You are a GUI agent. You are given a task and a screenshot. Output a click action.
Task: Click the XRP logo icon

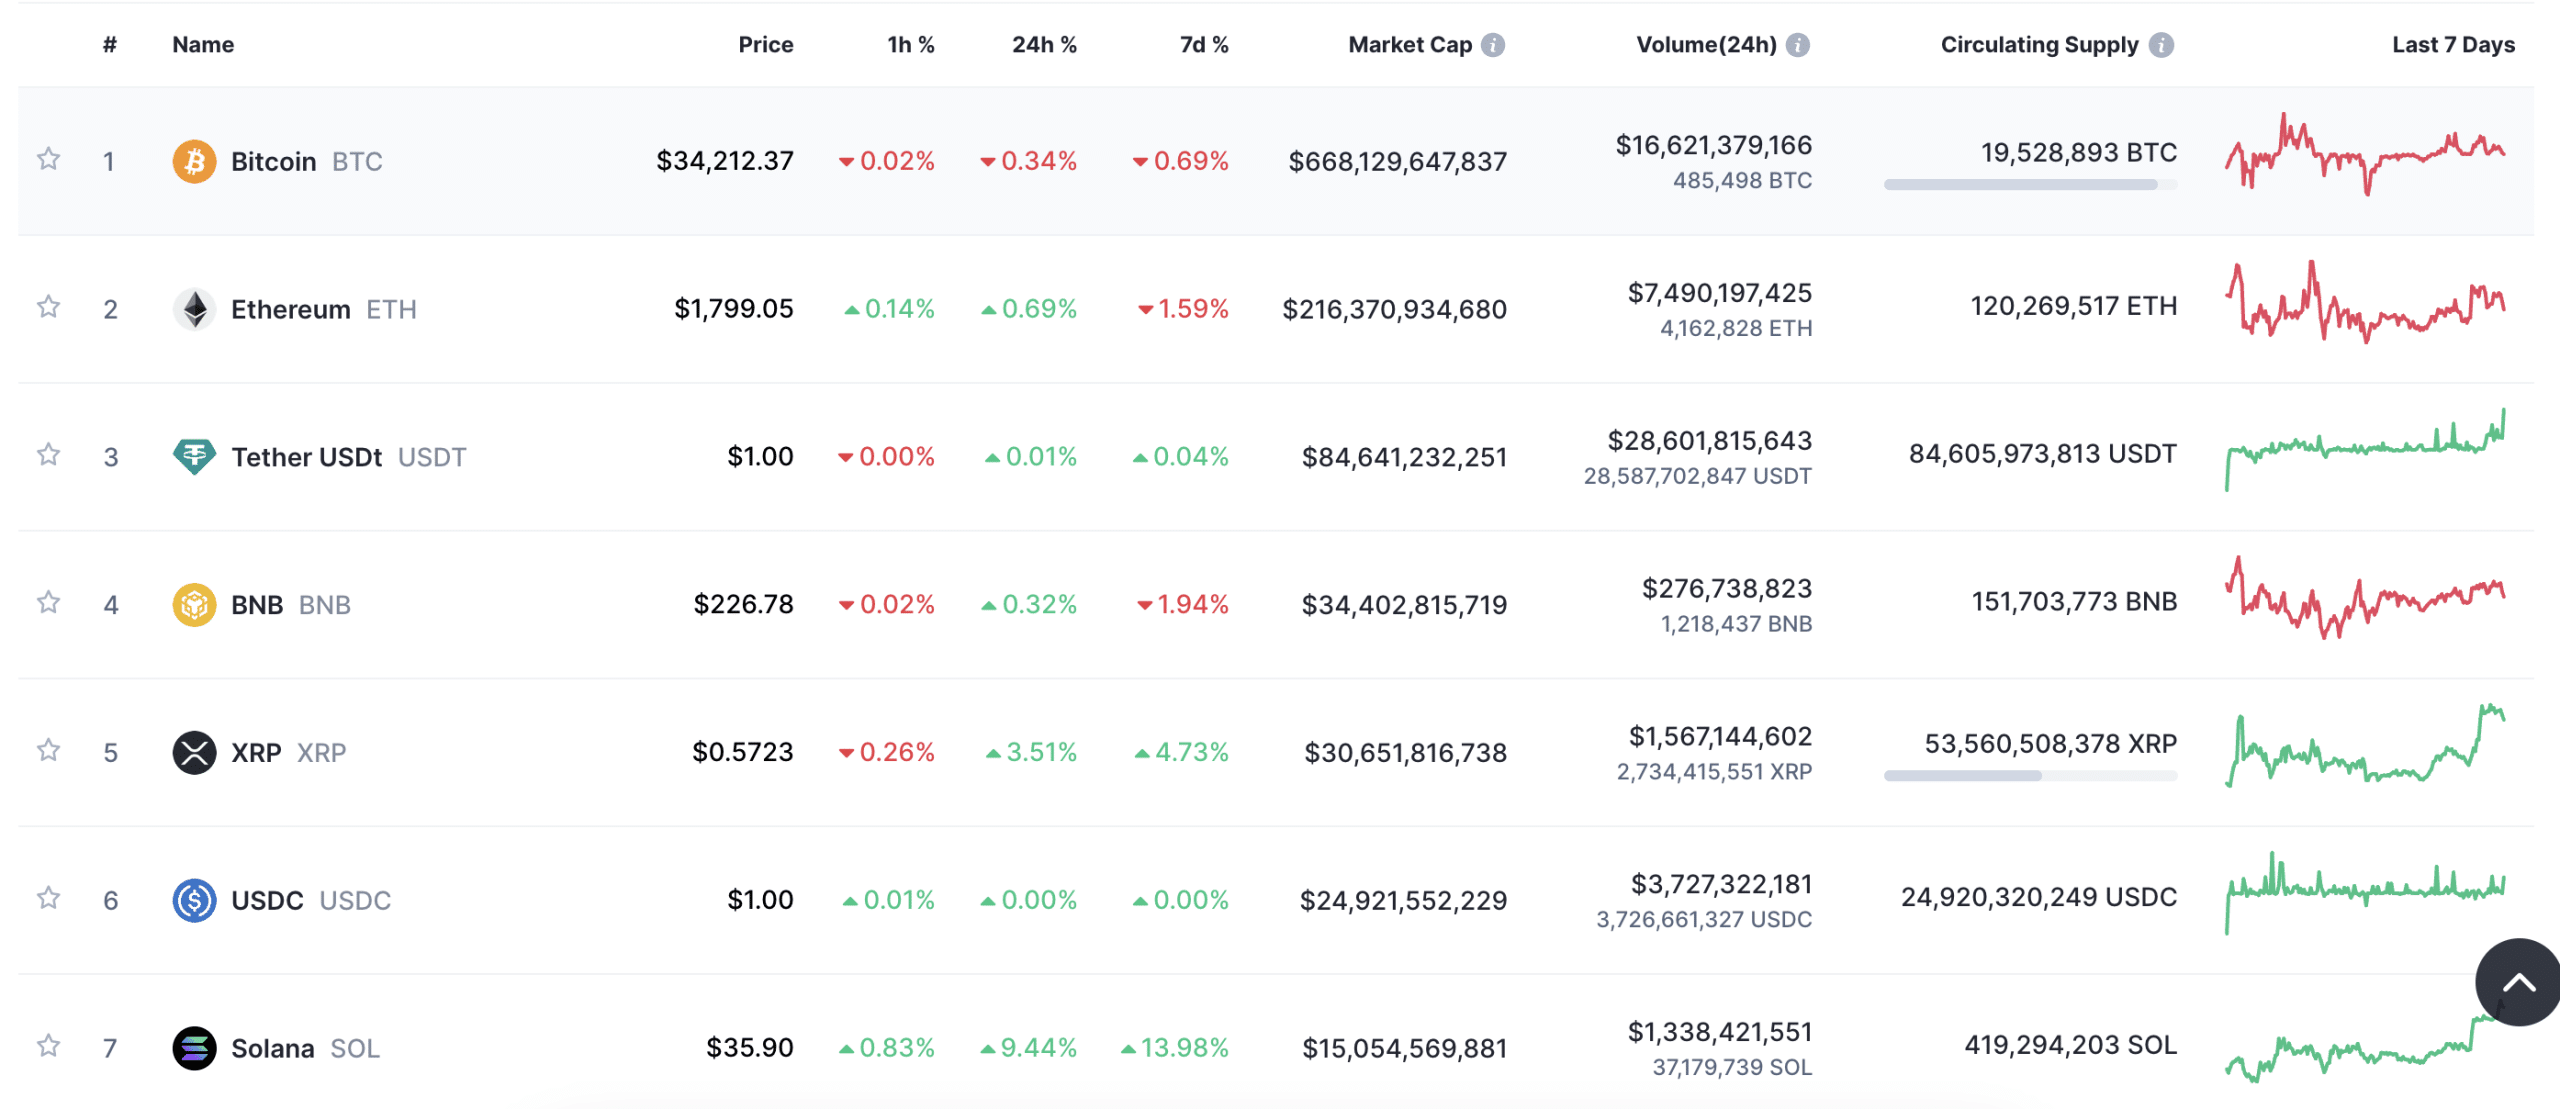tap(194, 753)
